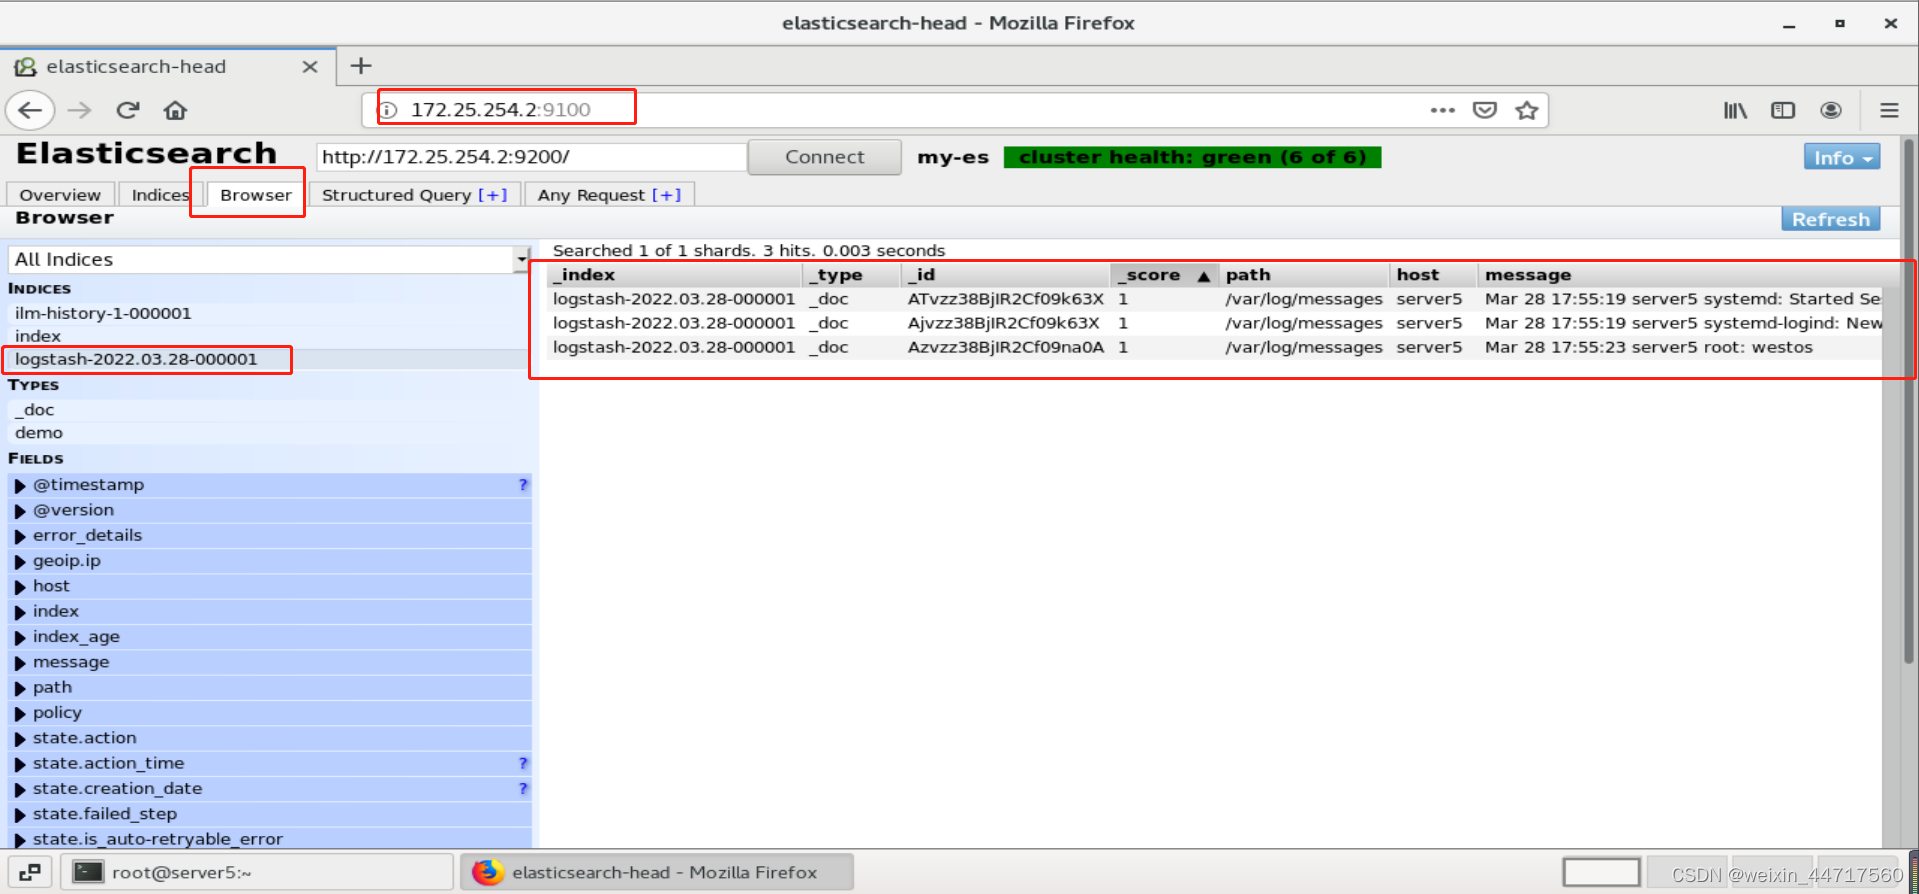Open the All Indices dropdown
The image size is (1919, 894).
[268, 260]
